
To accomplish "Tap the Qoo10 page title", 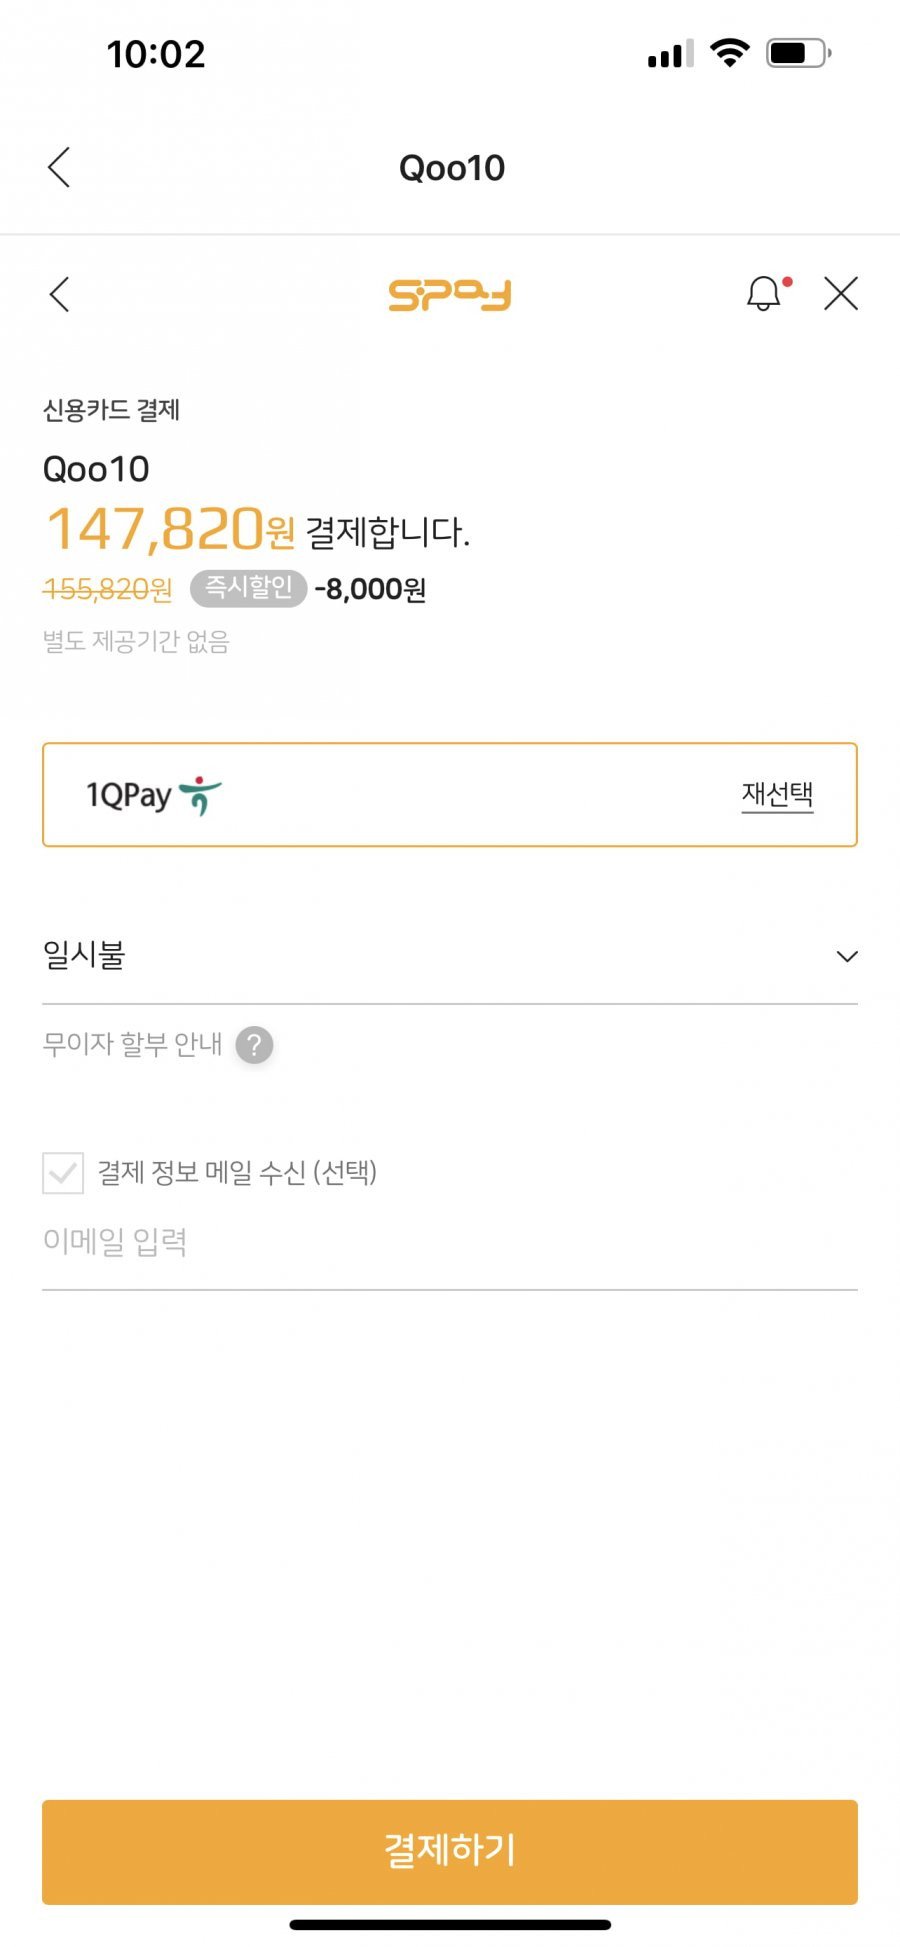I will click(x=452, y=168).
